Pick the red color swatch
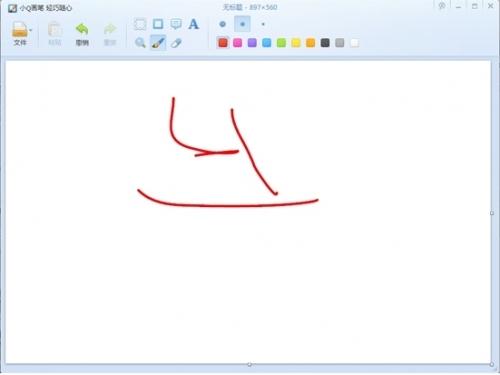The height and width of the screenshot is (375, 500). coord(223,43)
